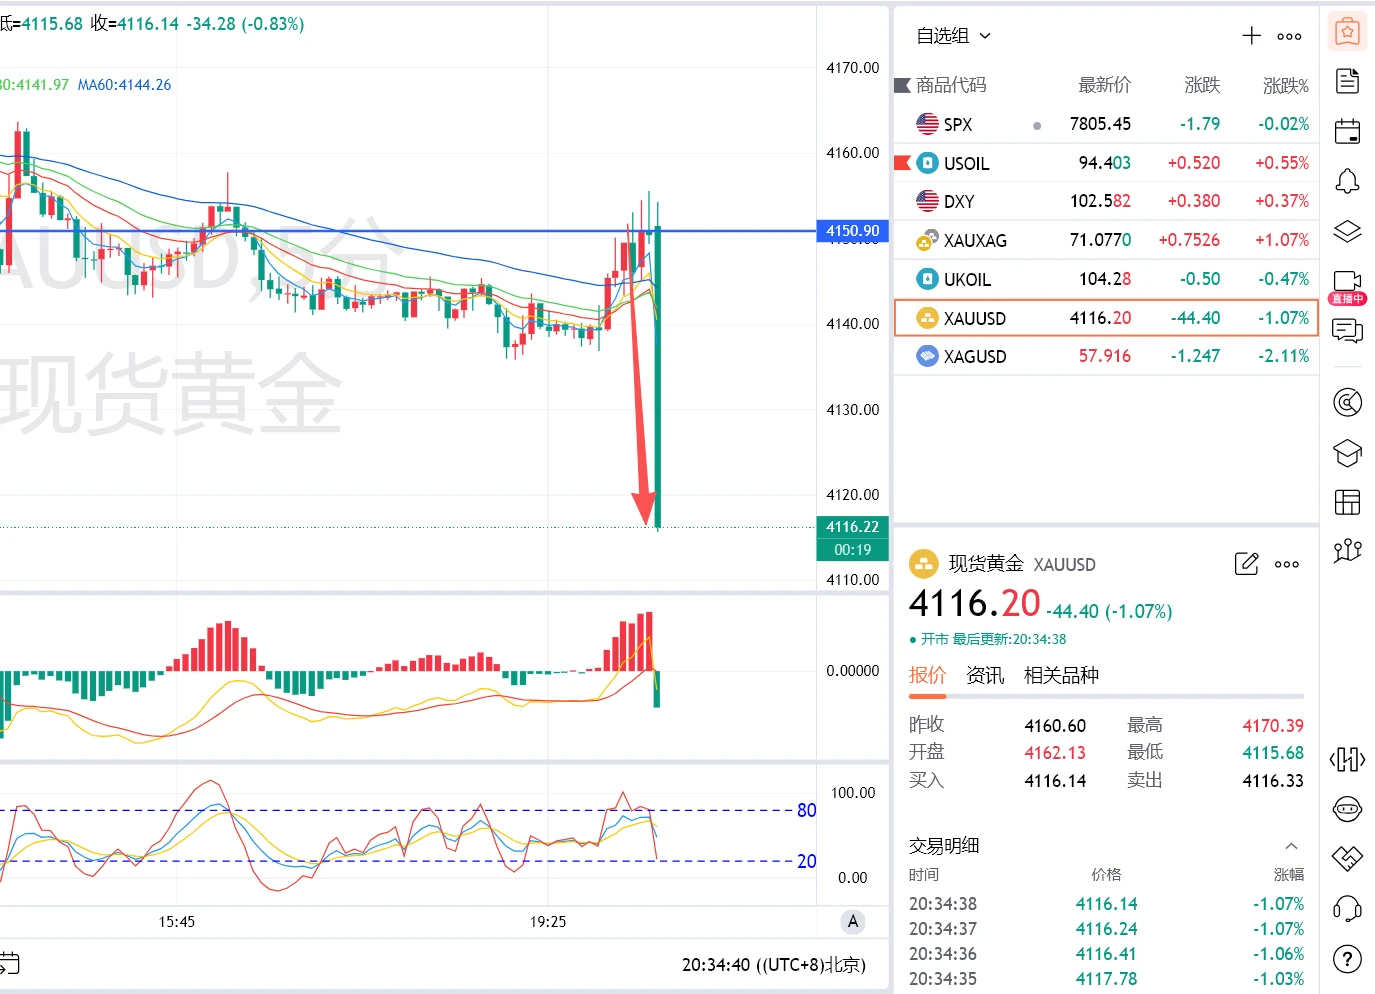Open the stacked layers icon in the sidebar
The width and height of the screenshot is (1375, 994).
point(1347,231)
